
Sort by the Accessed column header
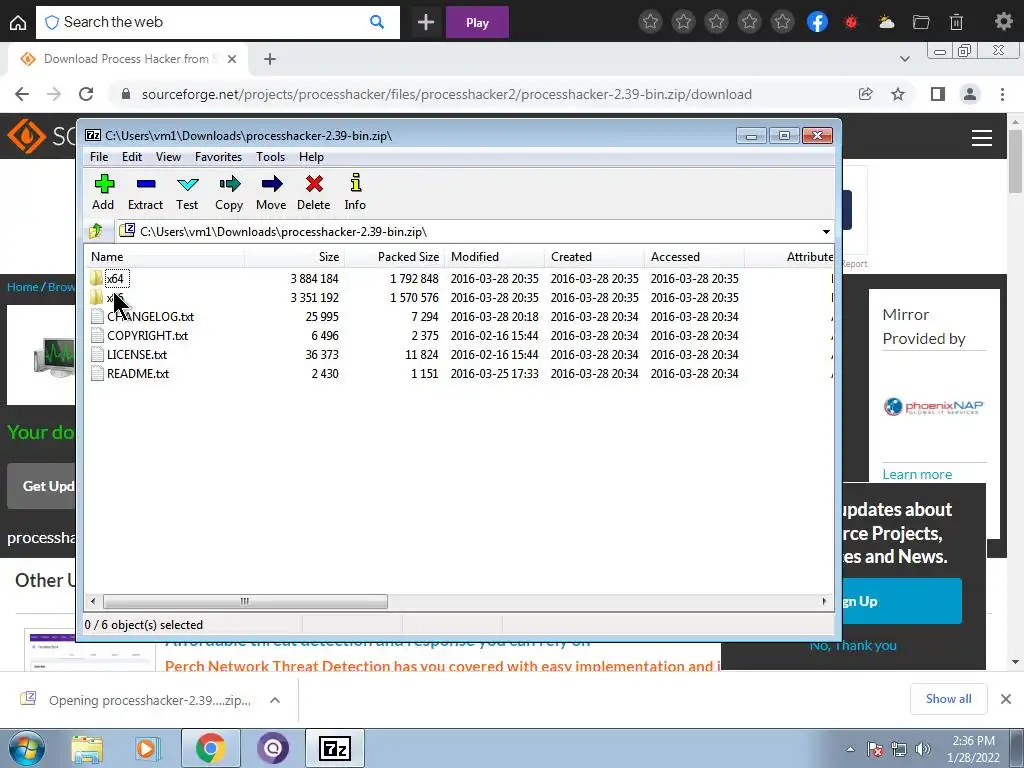click(x=694, y=257)
